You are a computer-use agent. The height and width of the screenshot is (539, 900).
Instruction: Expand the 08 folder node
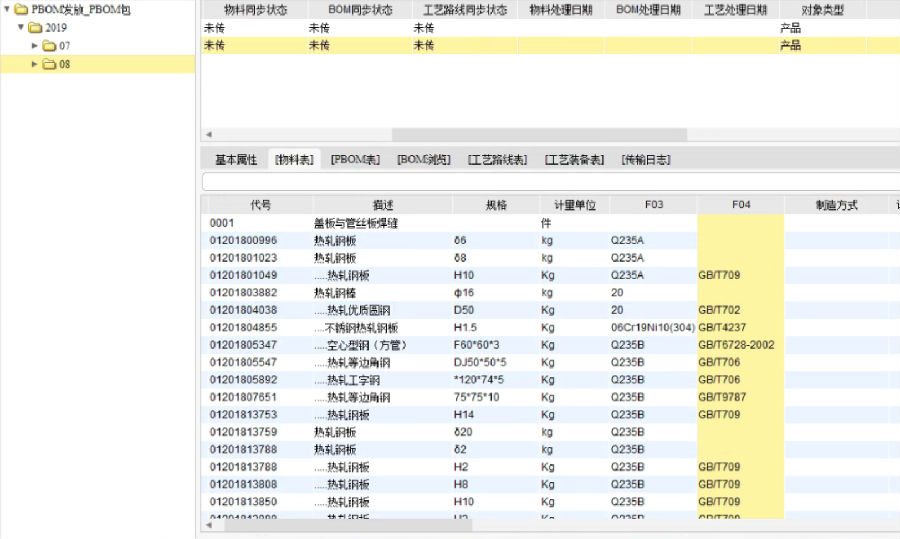point(35,64)
